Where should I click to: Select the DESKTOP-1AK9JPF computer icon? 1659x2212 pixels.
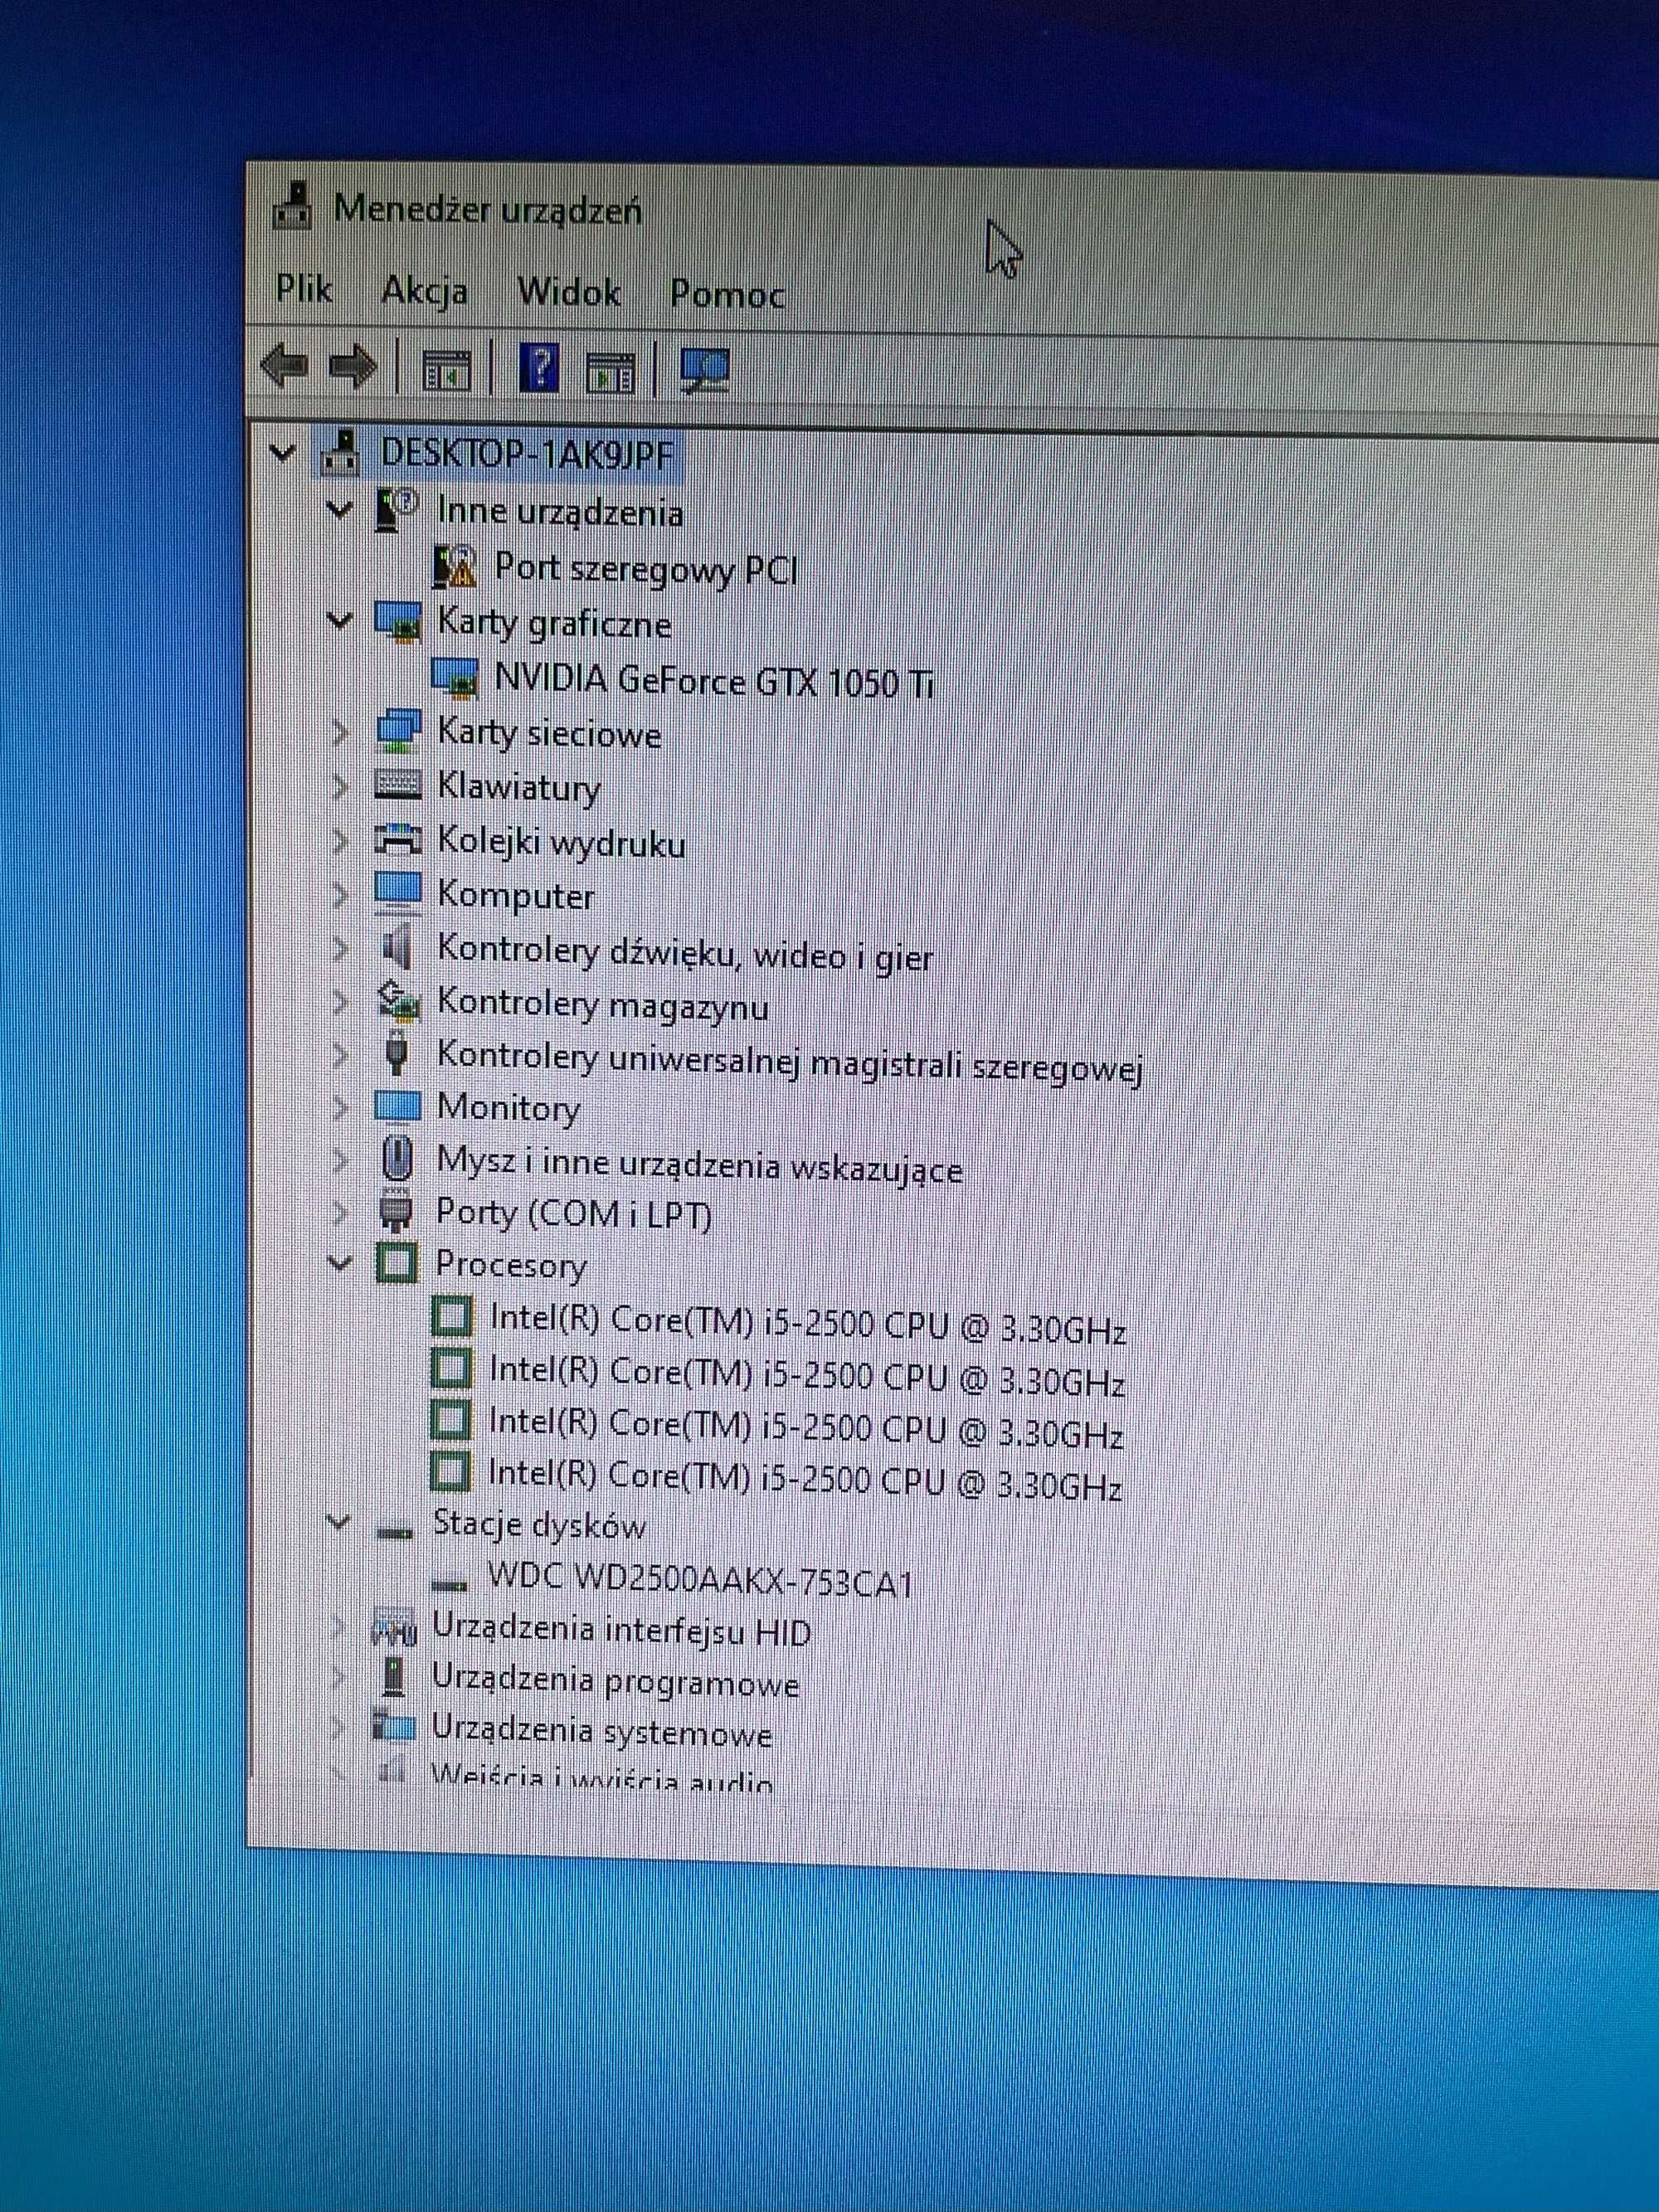point(342,453)
